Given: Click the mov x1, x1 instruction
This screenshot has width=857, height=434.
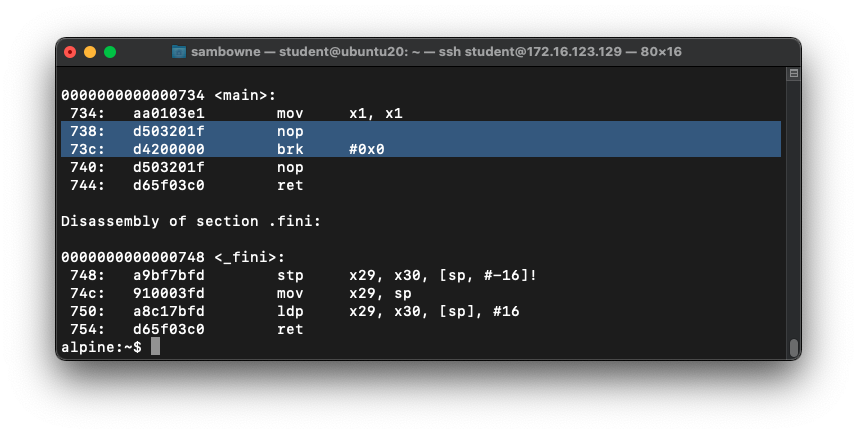Looking at the screenshot, I should click(340, 113).
